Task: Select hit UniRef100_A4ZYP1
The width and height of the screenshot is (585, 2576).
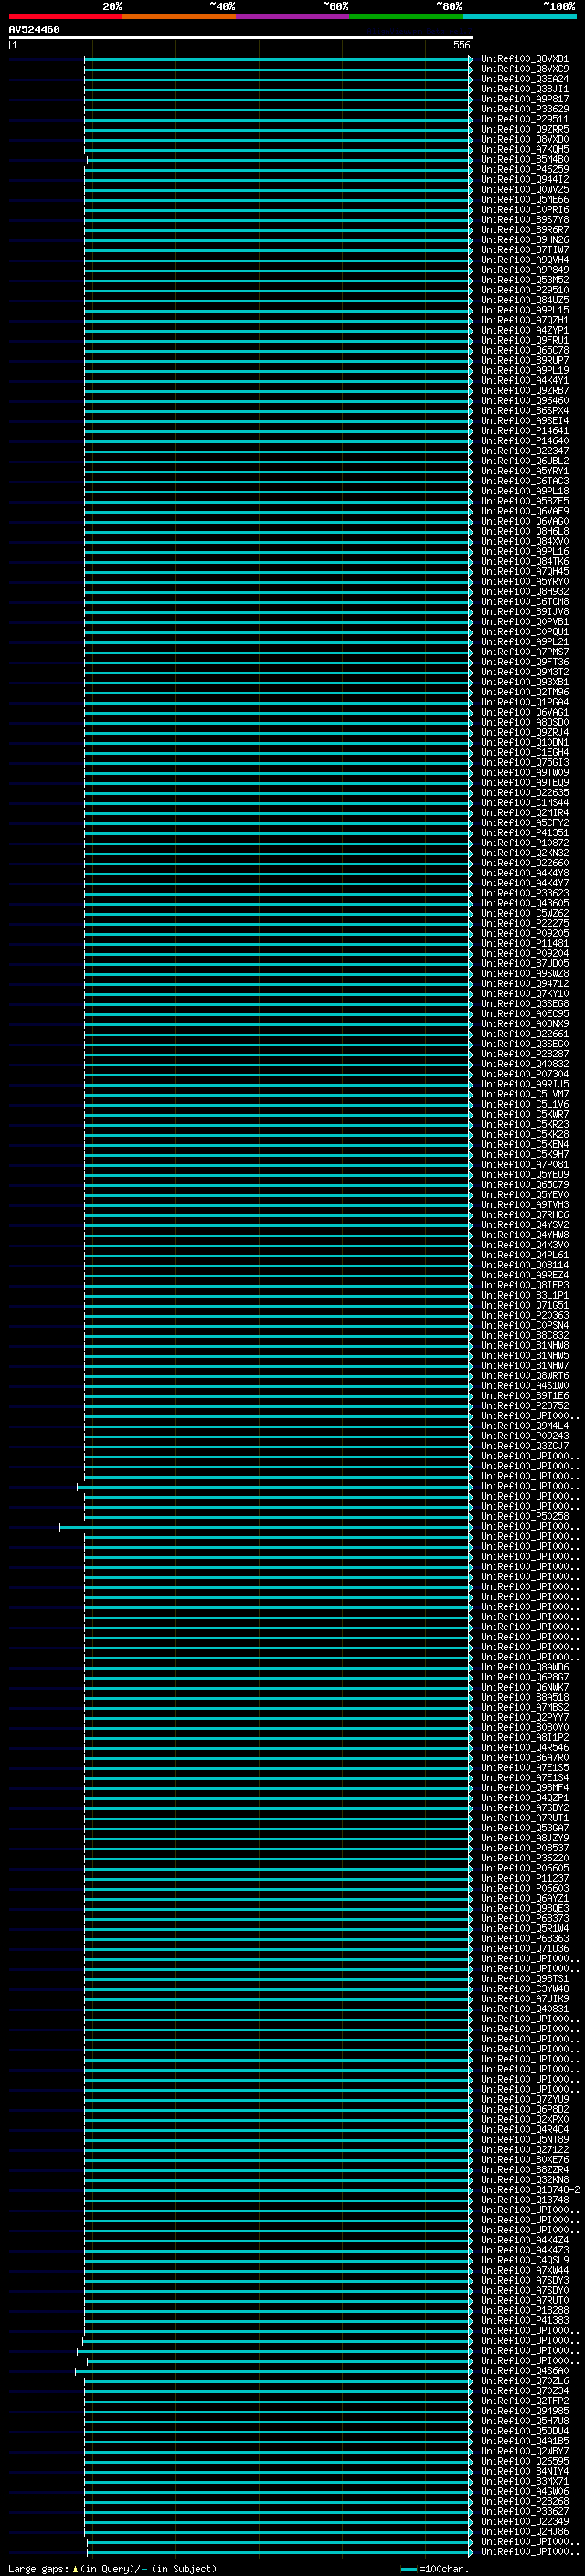Action: 525,330
